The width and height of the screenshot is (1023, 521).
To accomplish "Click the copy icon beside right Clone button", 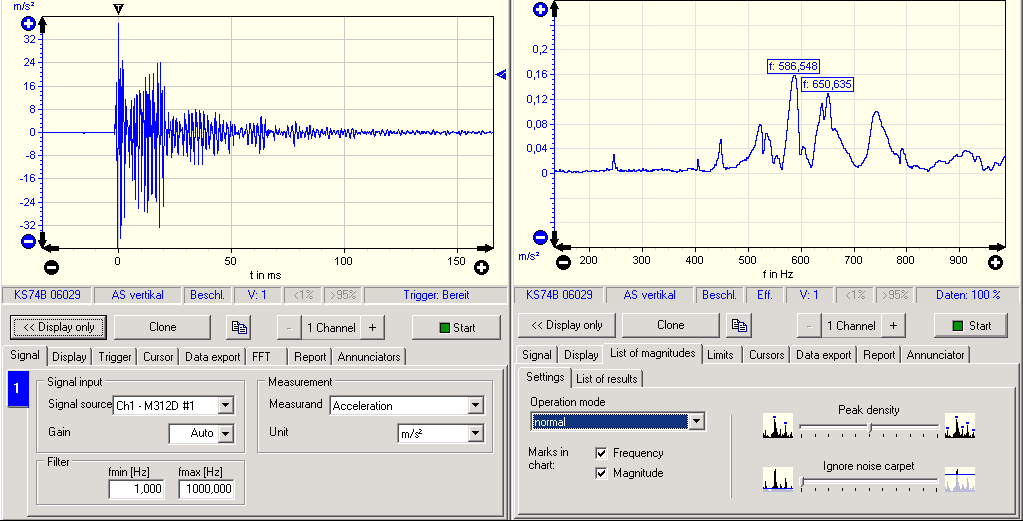I will point(739,326).
